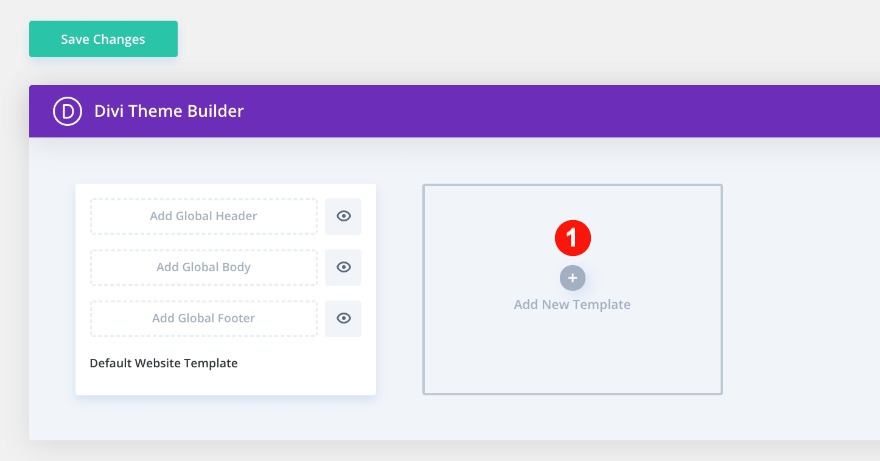Click the canvas gap between the two template cards
This screenshot has height=461, width=880.
tap(399, 290)
